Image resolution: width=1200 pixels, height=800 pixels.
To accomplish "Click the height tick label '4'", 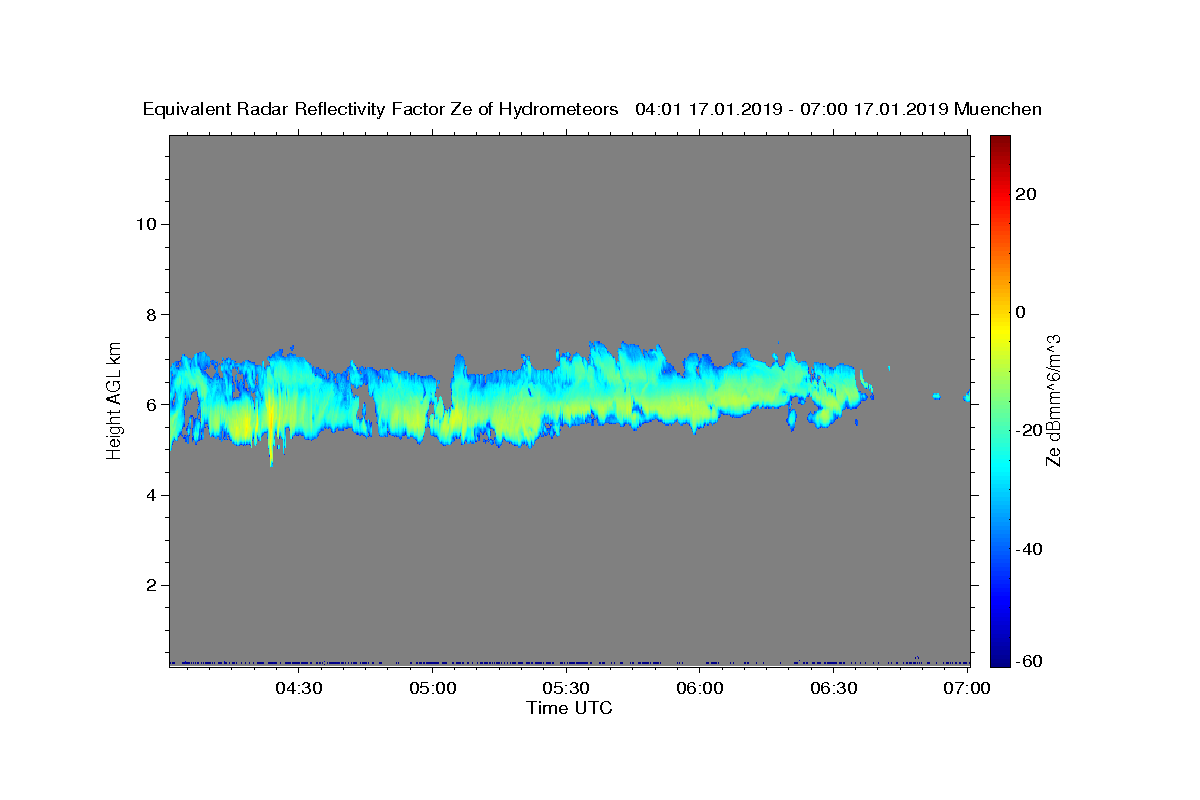I will tap(149, 495).
